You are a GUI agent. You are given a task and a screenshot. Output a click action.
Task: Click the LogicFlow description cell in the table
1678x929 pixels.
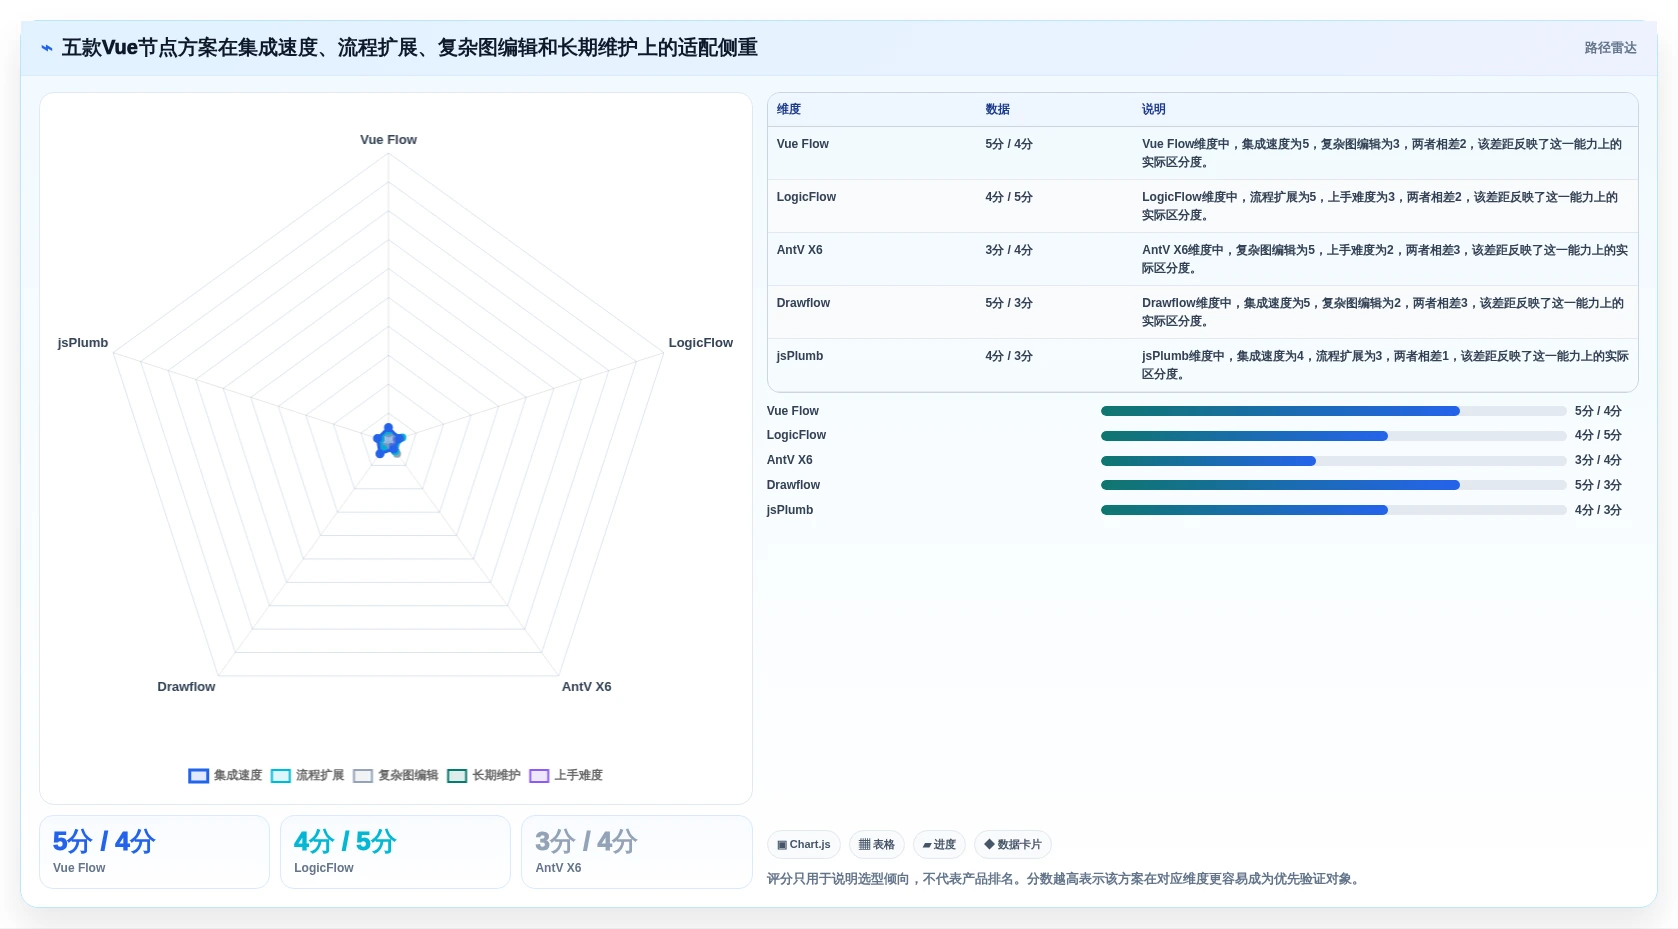click(1385, 206)
